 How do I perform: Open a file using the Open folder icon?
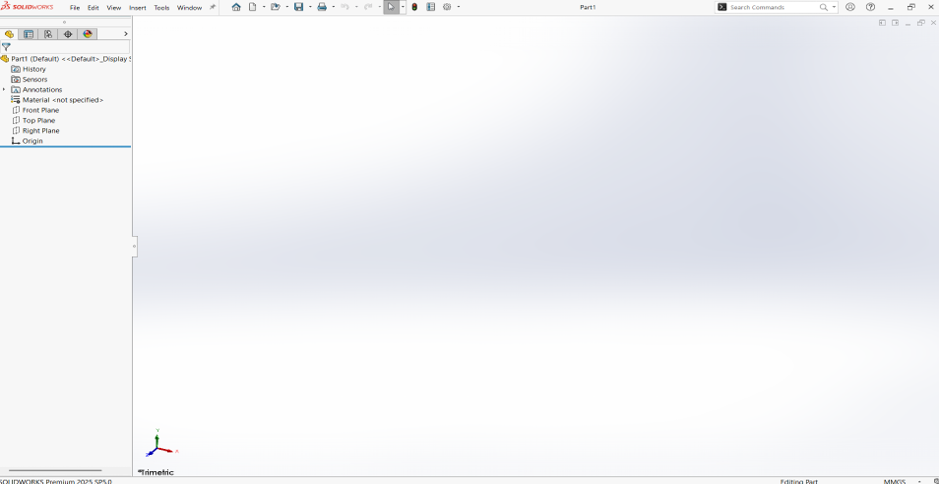[x=275, y=7]
